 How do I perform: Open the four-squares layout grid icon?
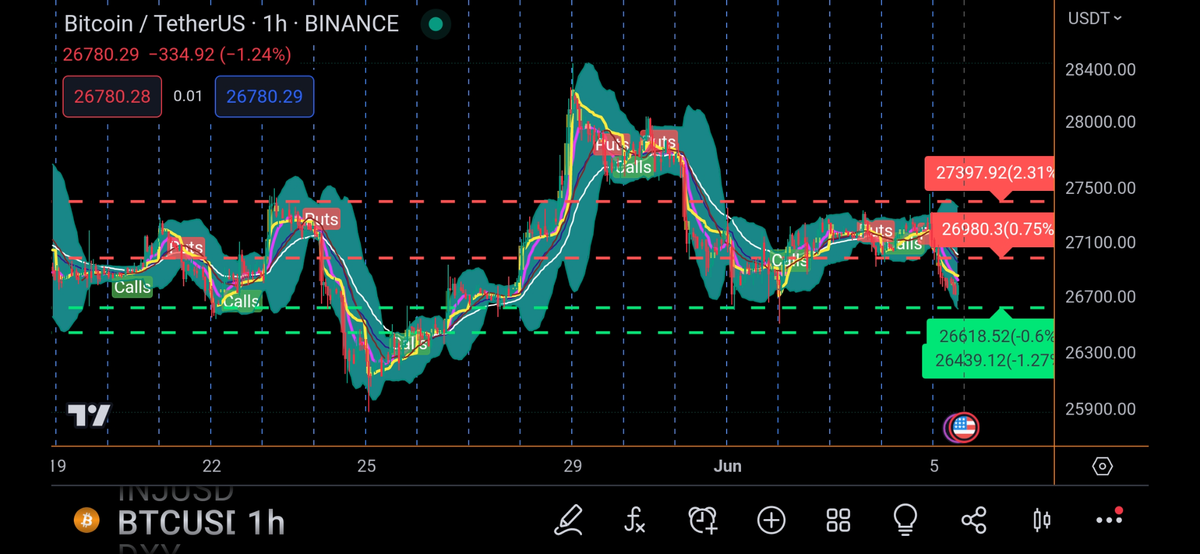(838, 519)
